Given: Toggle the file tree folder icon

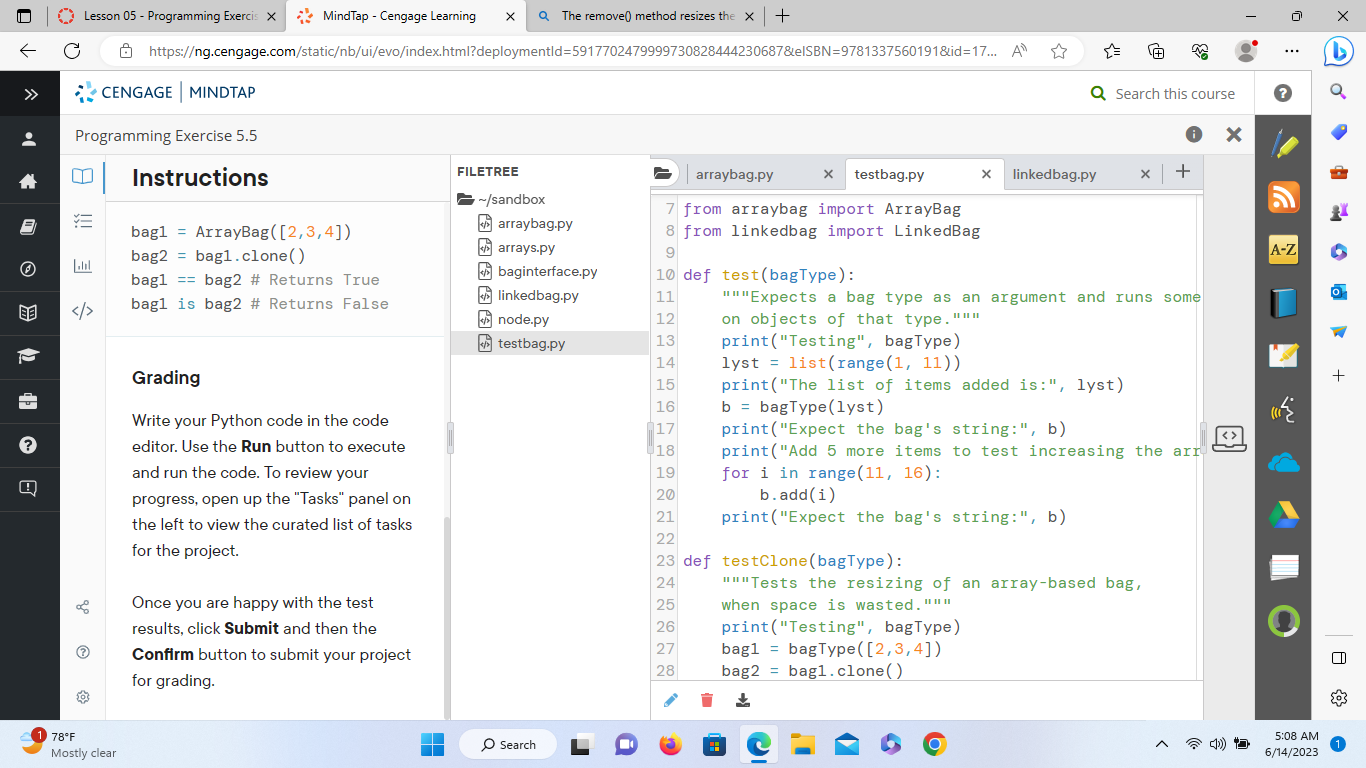Looking at the screenshot, I should [x=663, y=173].
